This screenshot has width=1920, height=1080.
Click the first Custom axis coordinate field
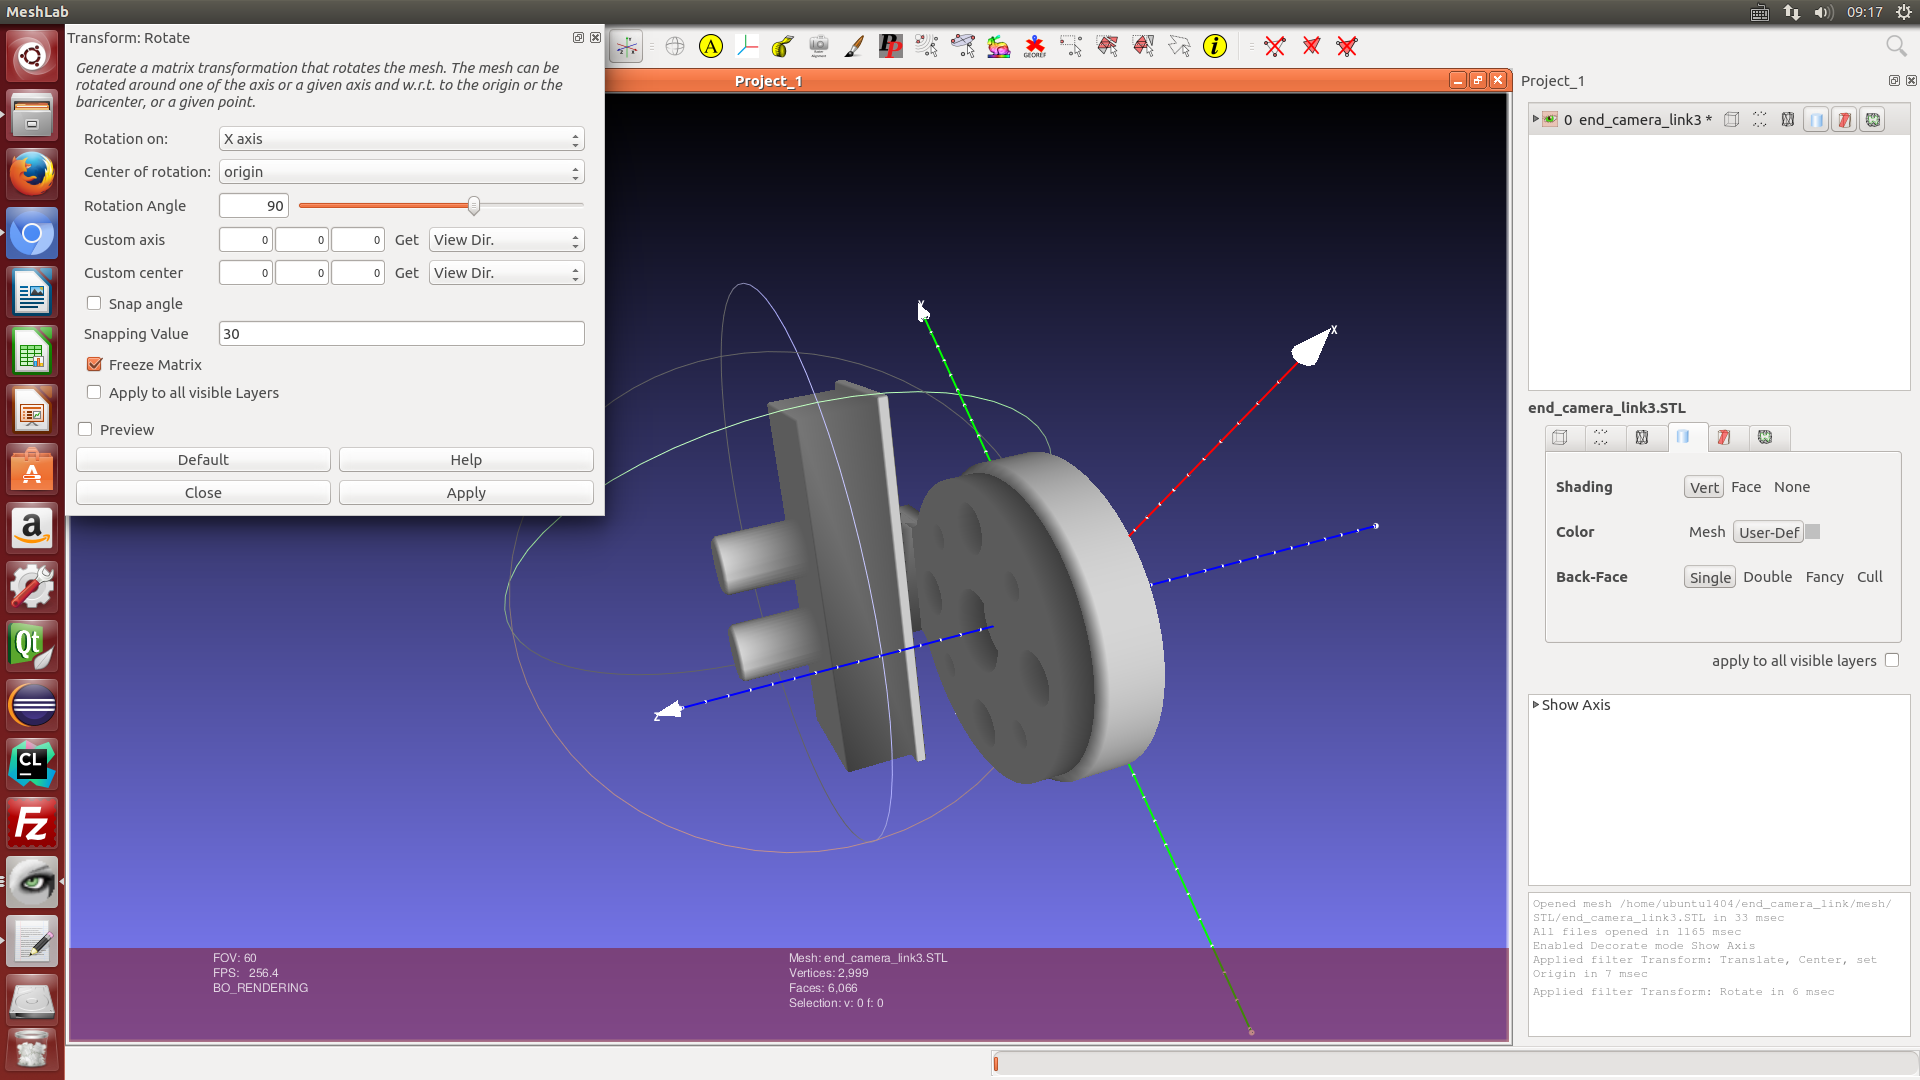pyautogui.click(x=246, y=240)
